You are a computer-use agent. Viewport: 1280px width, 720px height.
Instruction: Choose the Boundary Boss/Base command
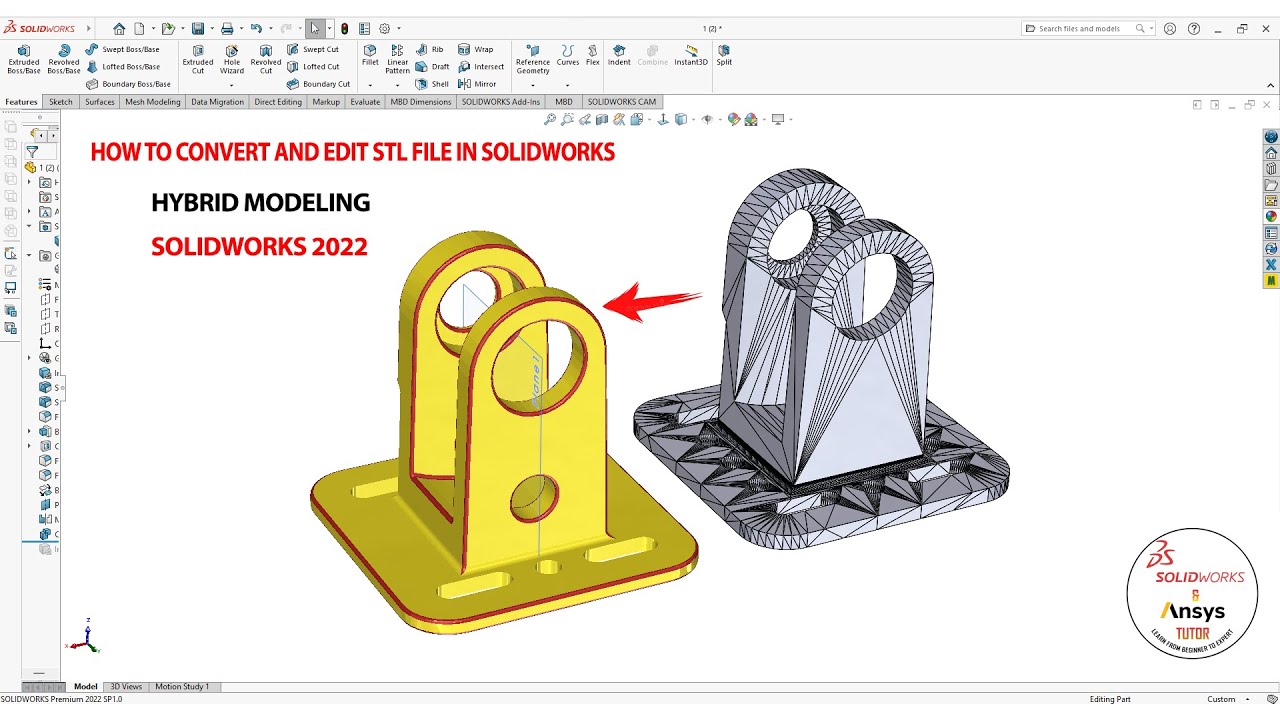128,84
